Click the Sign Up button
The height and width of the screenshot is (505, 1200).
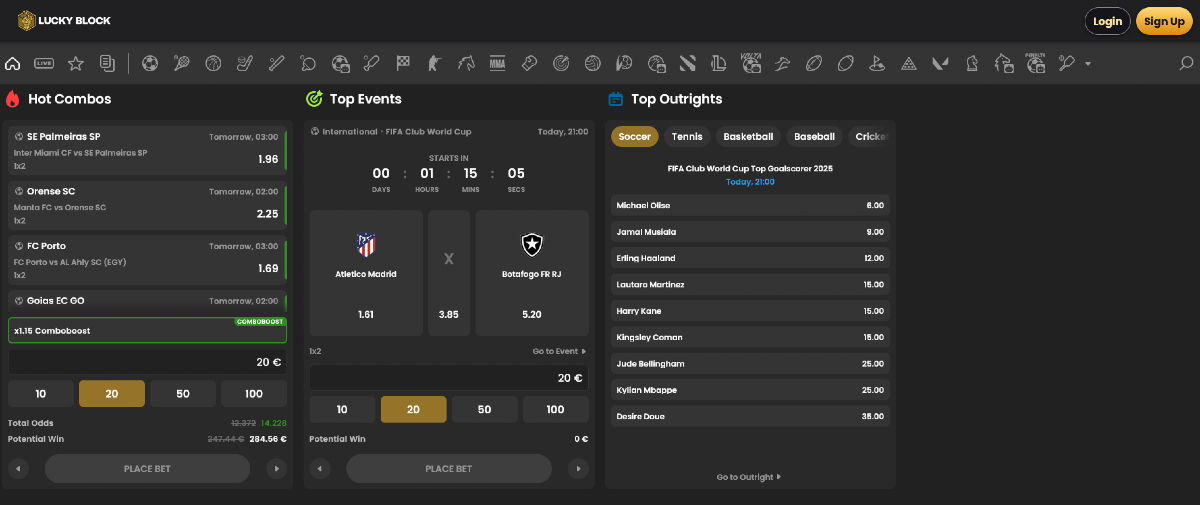pos(1164,21)
